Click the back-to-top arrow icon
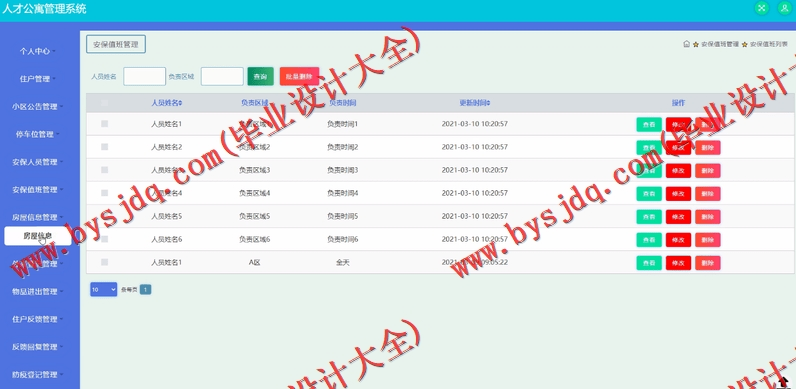This screenshot has width=796, height=389. pyautogui.click(x=783, y=382)
